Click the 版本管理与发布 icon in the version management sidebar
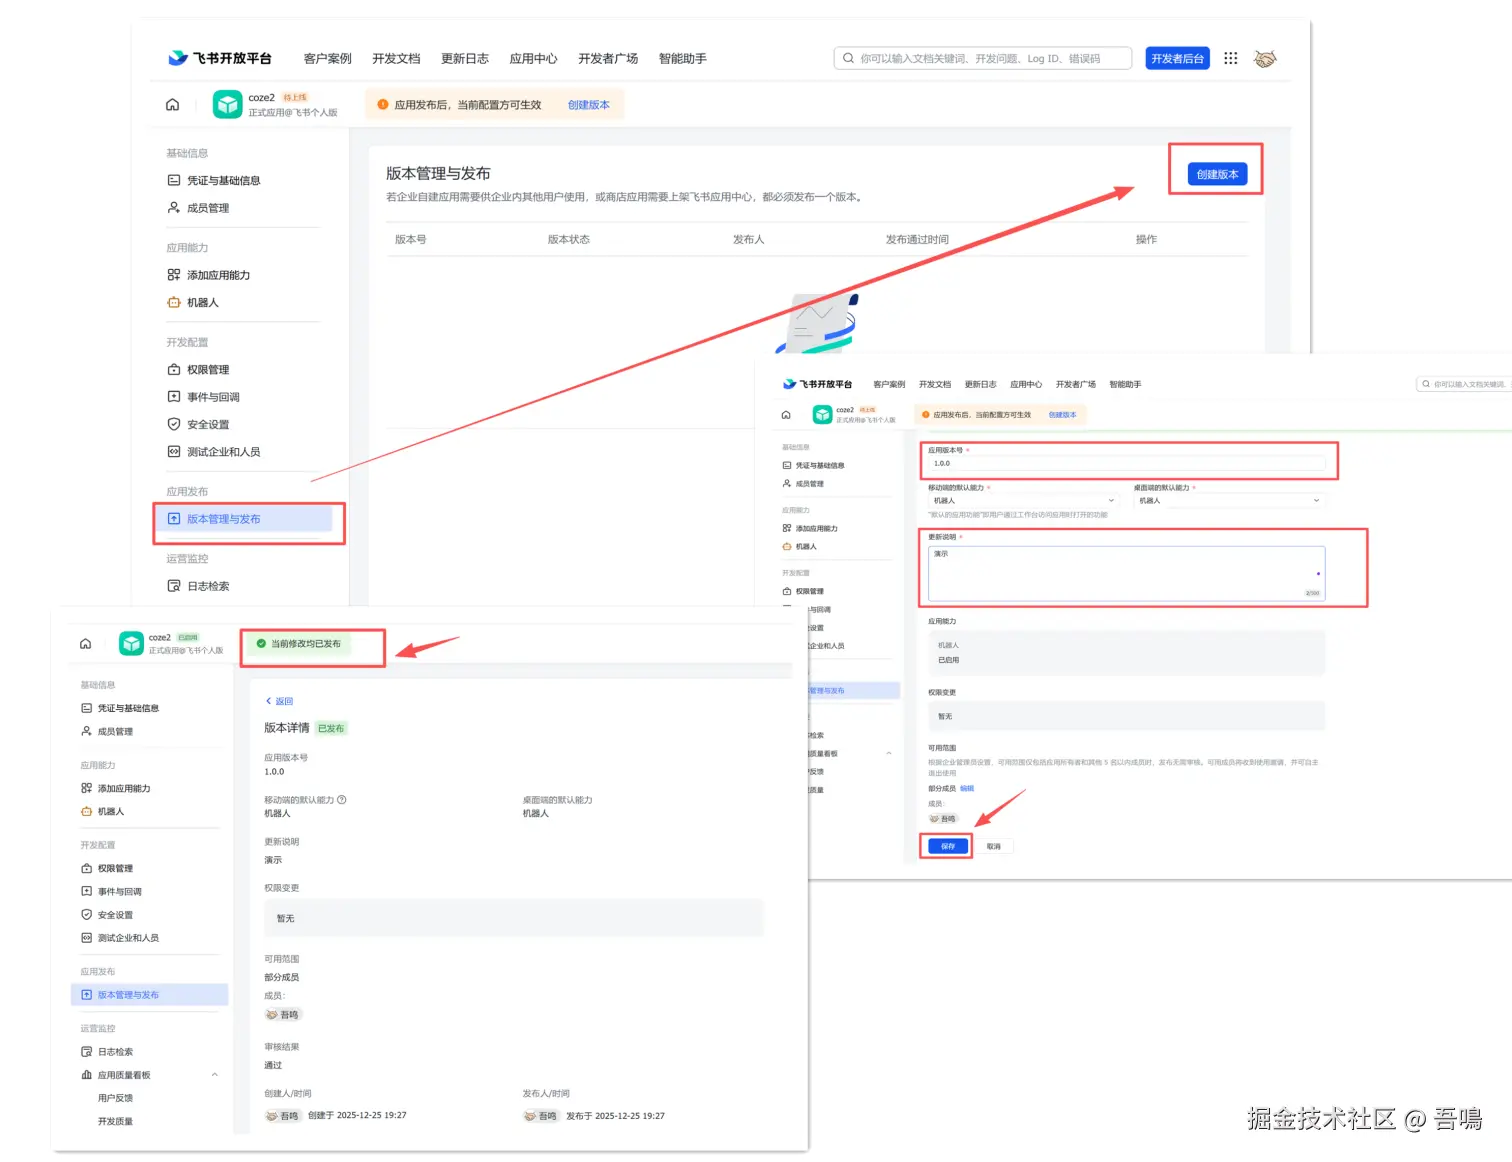The width and height of the screenshot is (1512, 1162). 174,519
